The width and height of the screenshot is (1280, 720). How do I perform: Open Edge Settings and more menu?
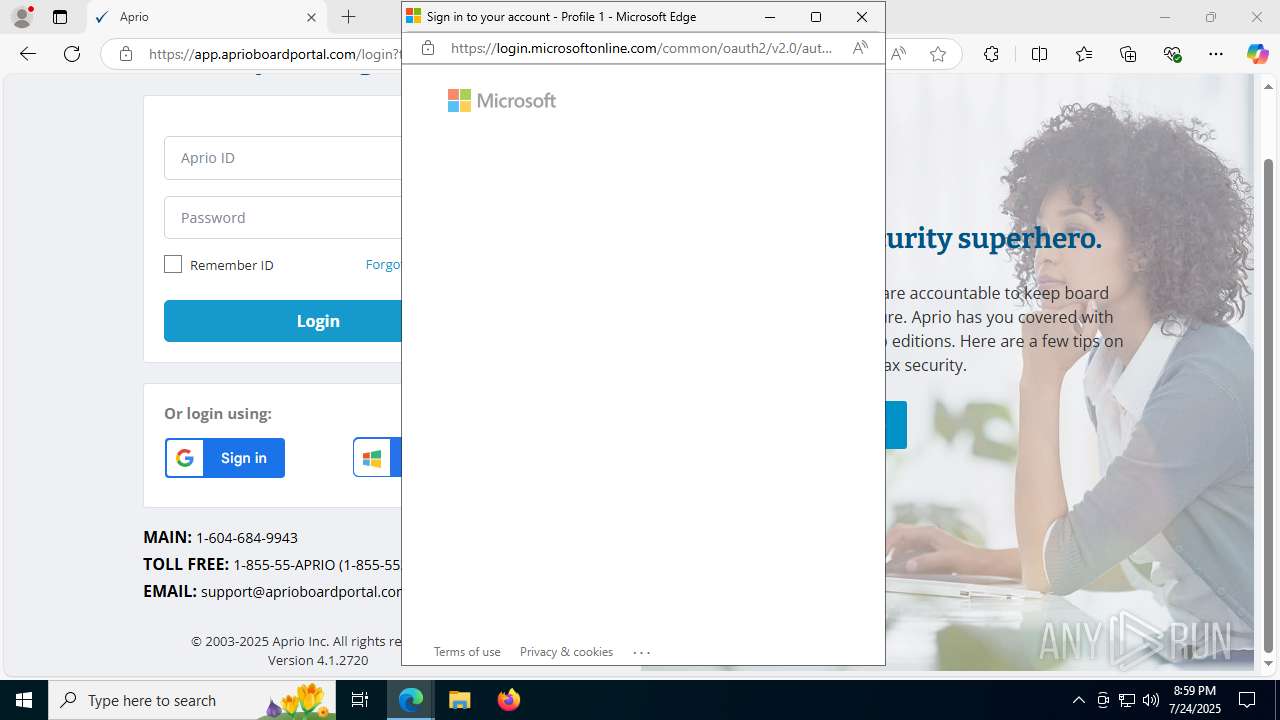click(x=1216, y=54)
